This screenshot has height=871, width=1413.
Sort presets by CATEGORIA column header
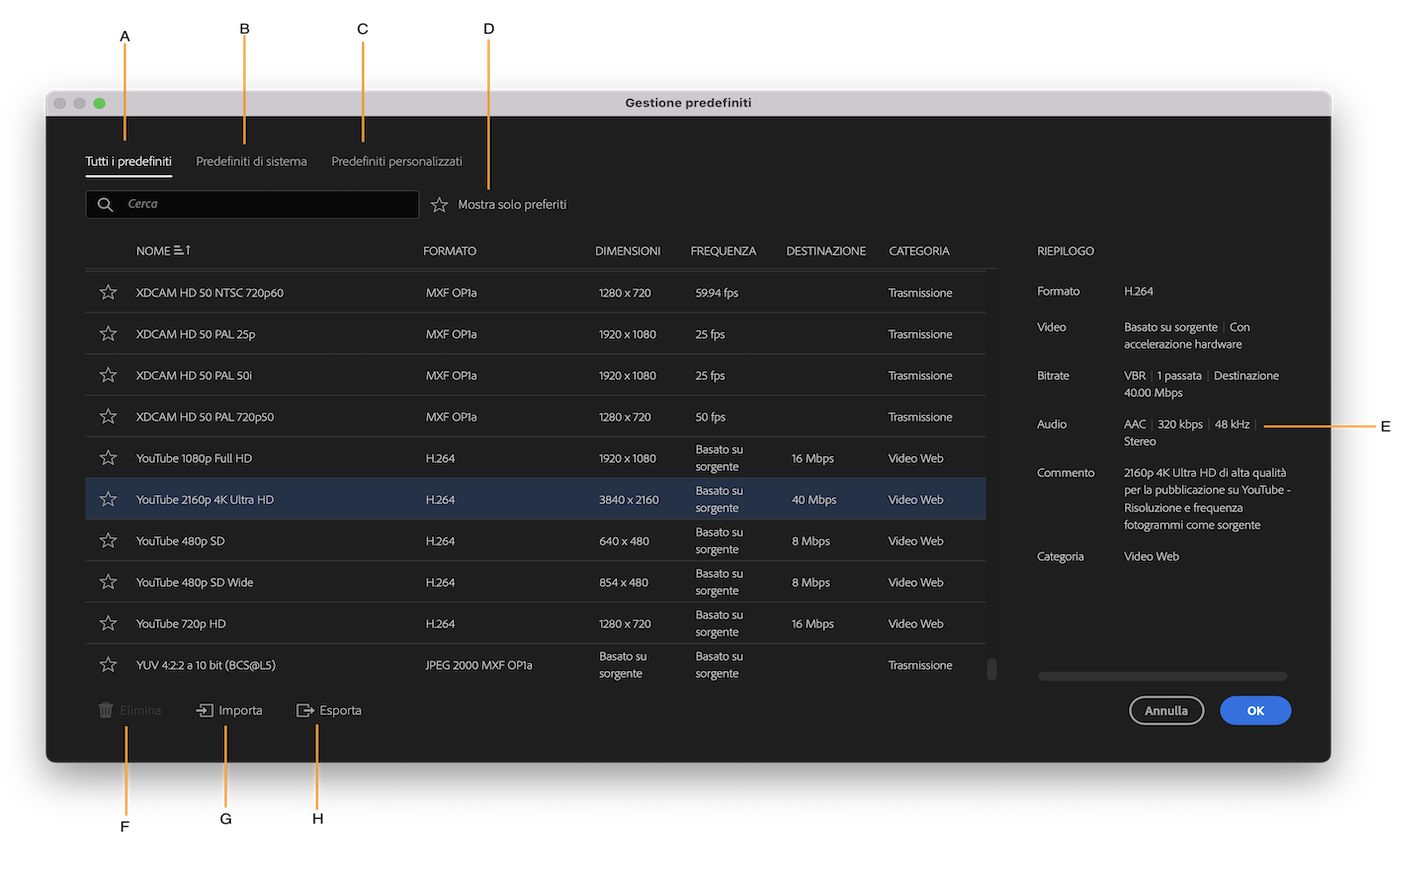coord(919,251)
